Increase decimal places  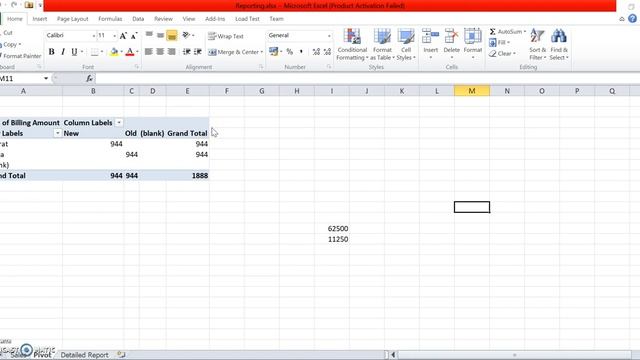click(x=316, y=52)
